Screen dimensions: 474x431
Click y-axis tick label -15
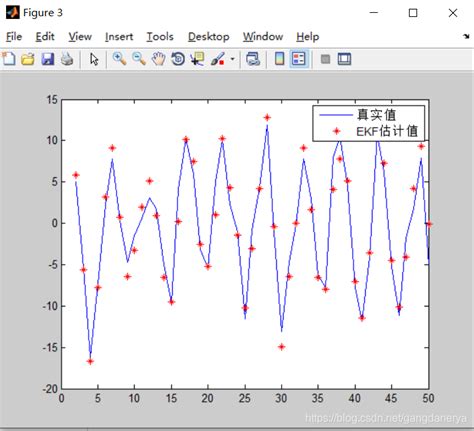coord(50,347)
